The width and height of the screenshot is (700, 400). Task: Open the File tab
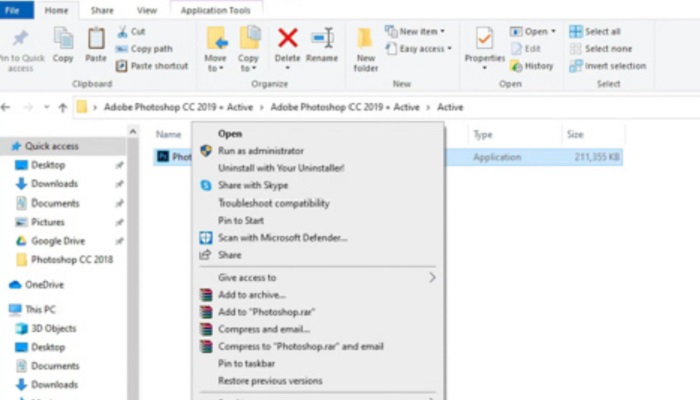(16, 10)
